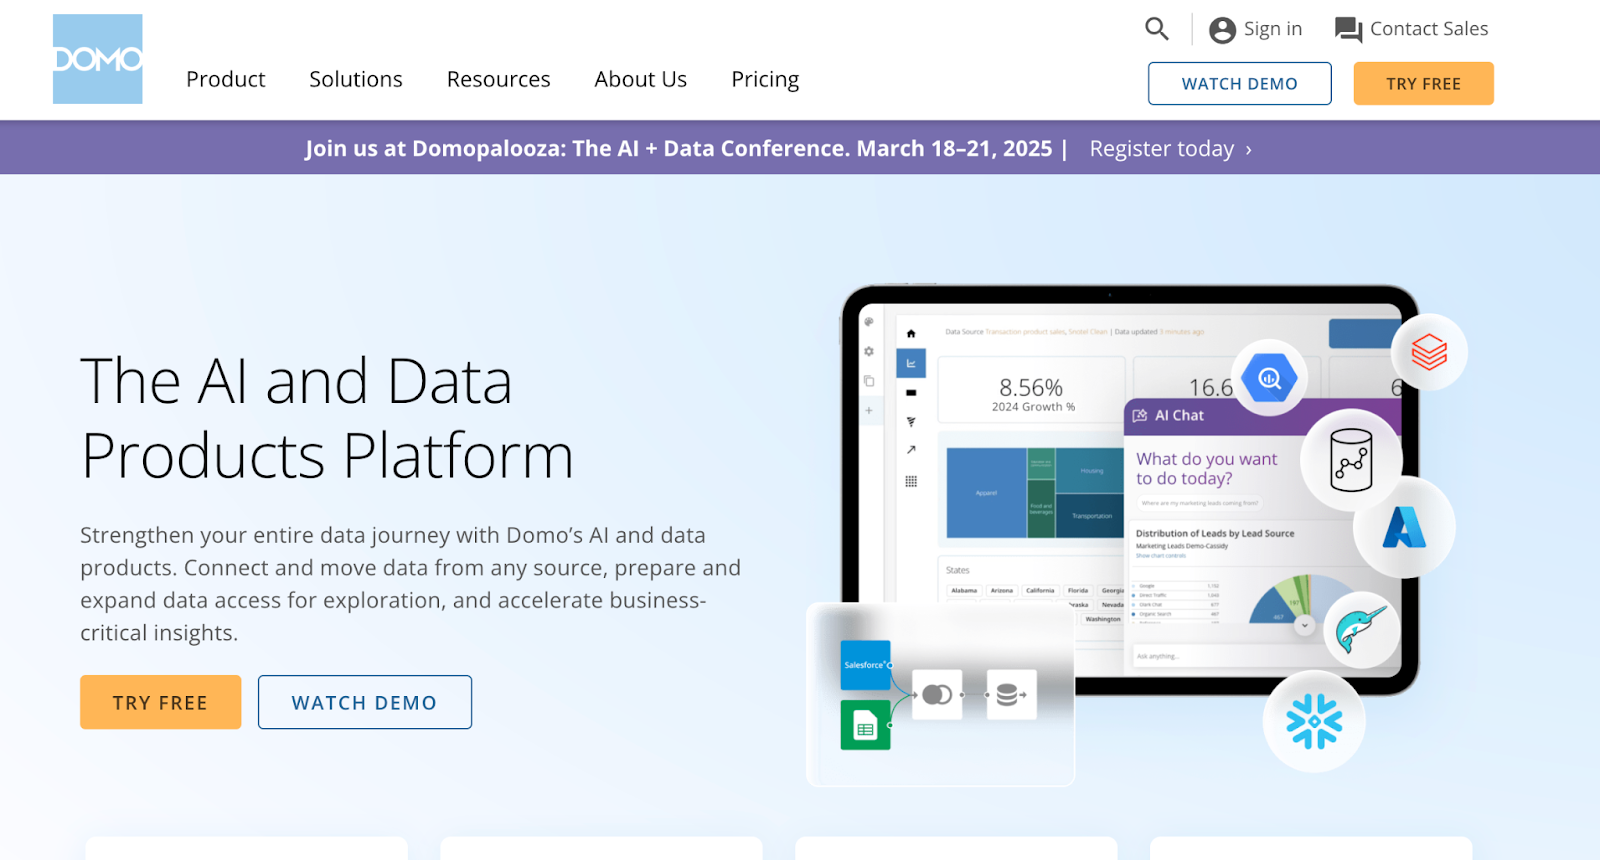Click the grid dots icon in tablet sidebar
The image size is (1600, 860).
click(x=911, y=481)
